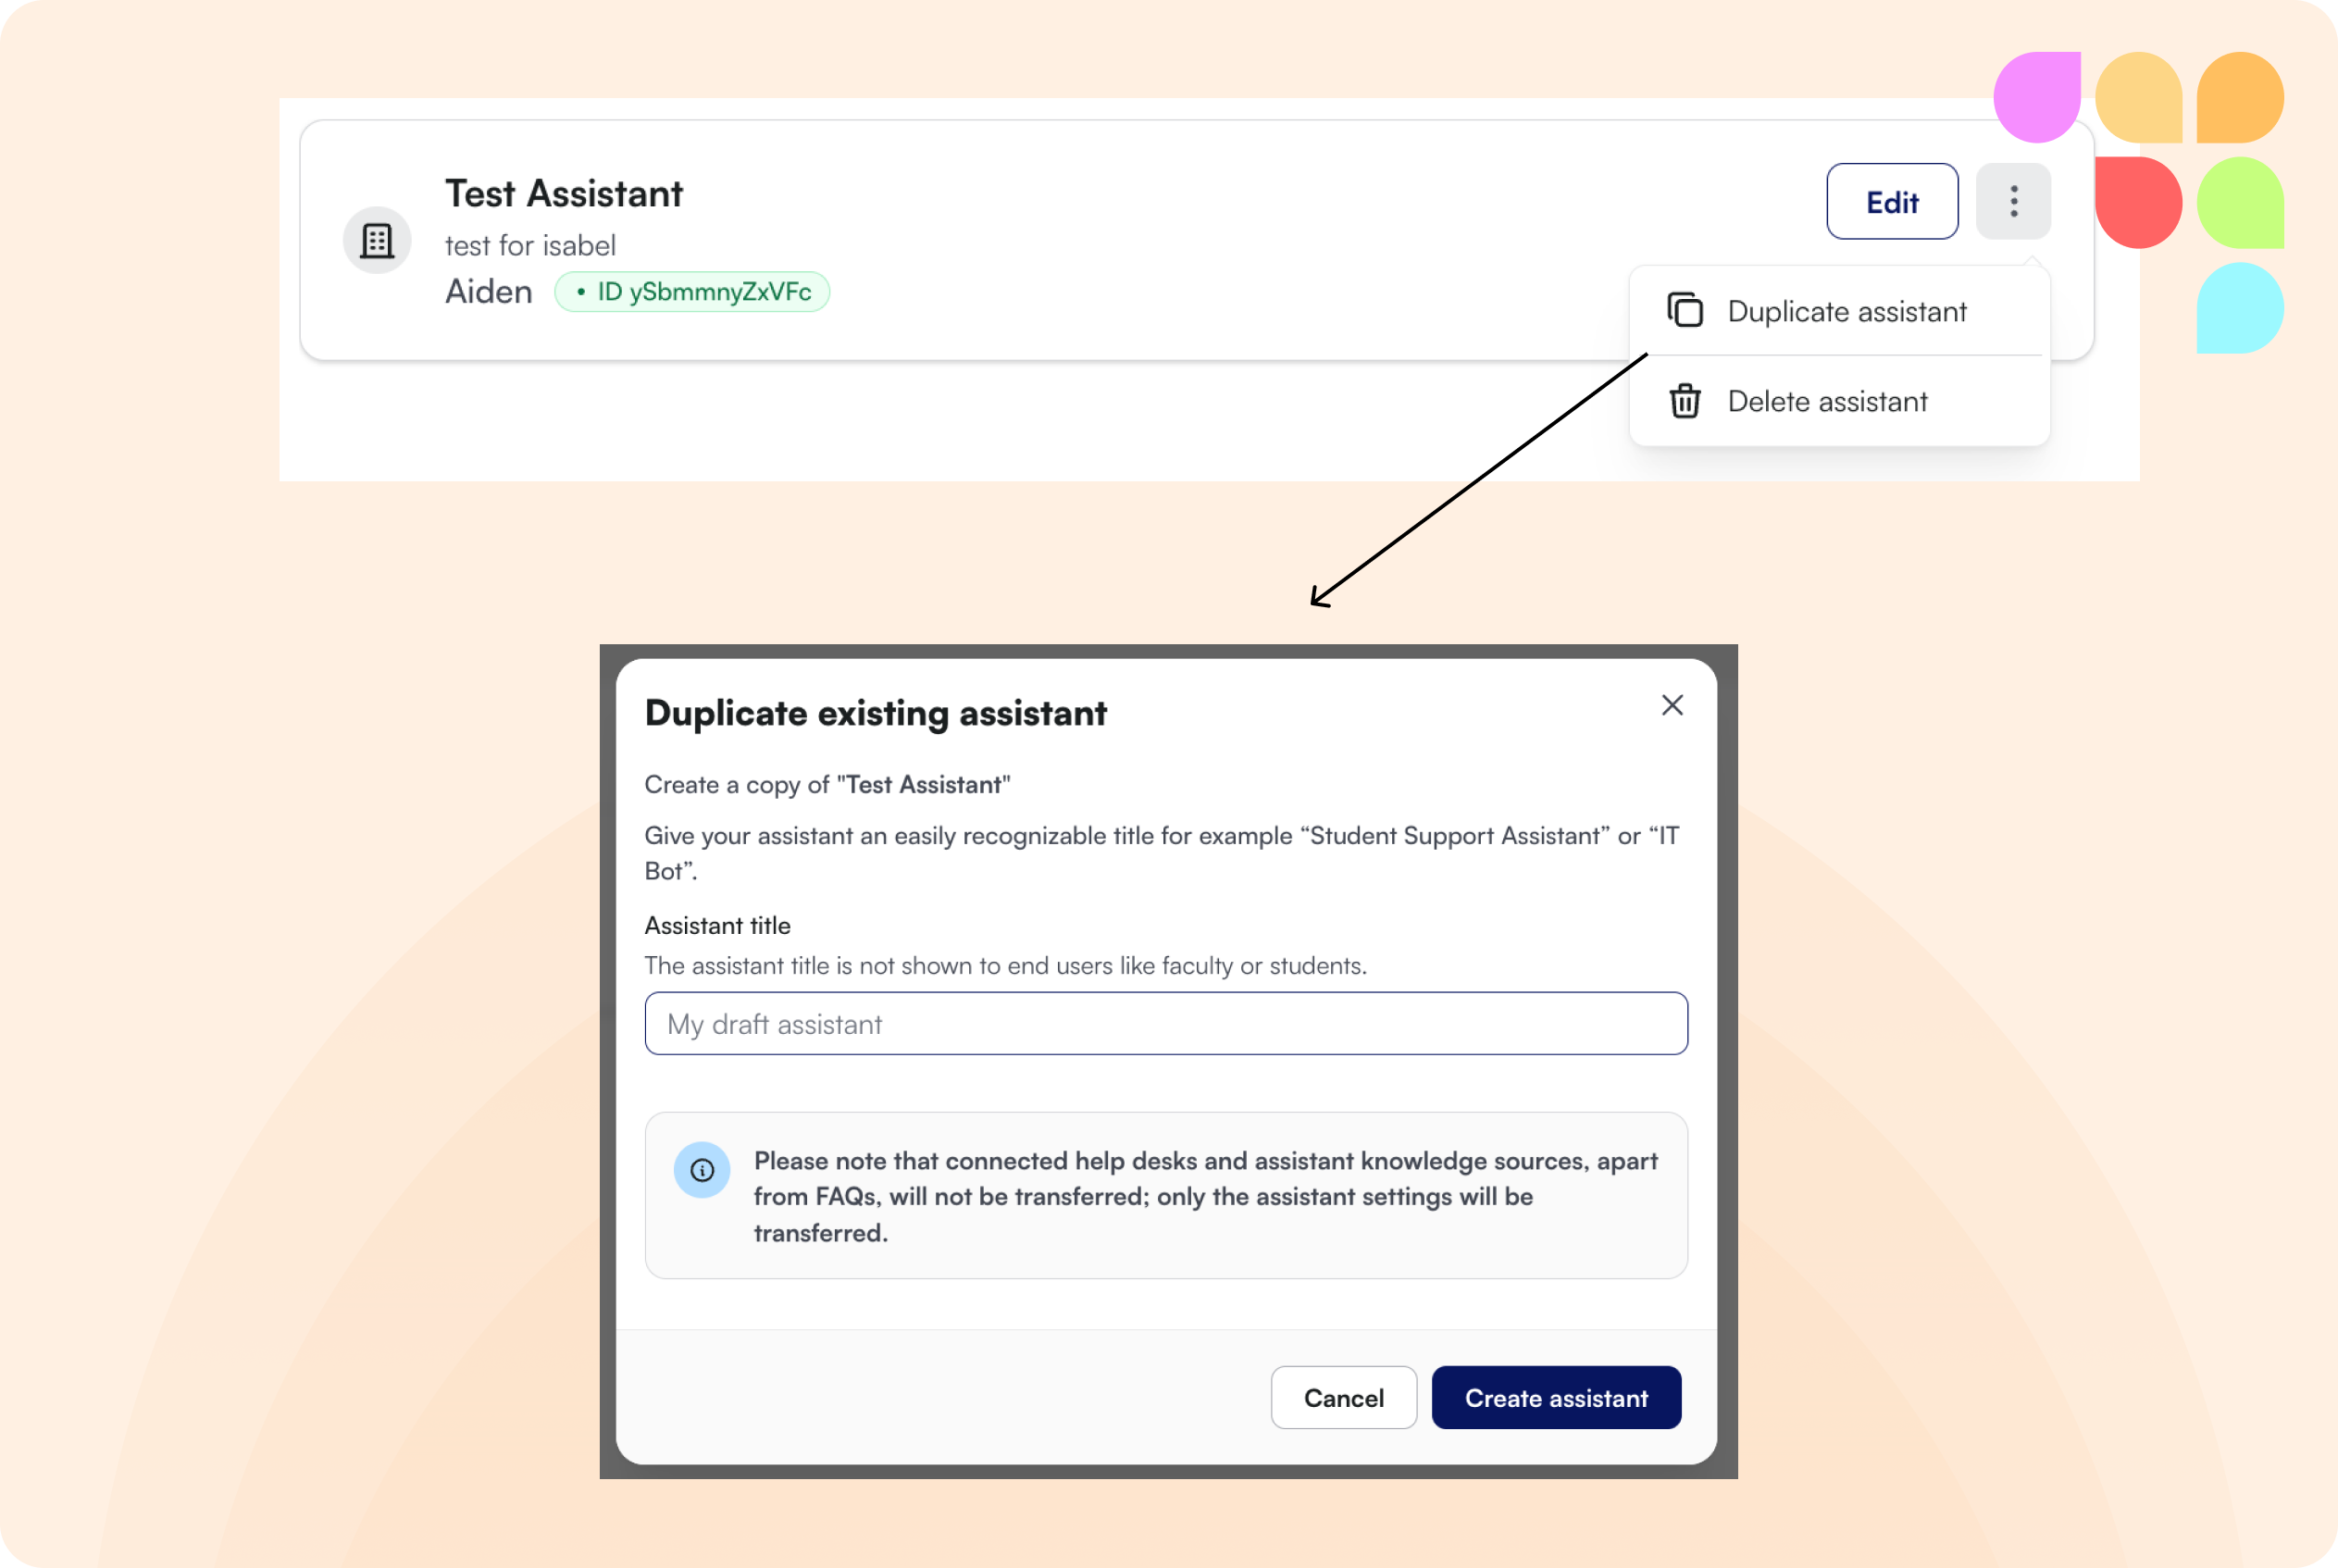Screen dimensions: 2338x1568
Task: Click the trash can delete icon
Action: [x=1685, y=401]
